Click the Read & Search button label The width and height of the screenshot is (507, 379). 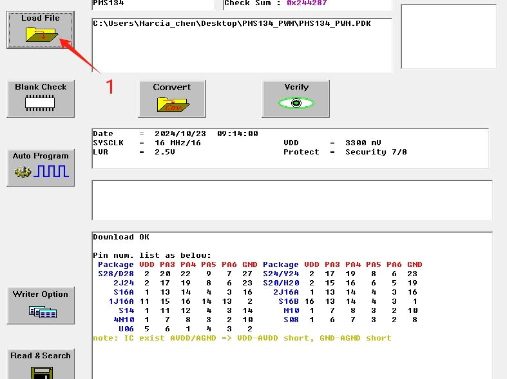click(40, 355)
